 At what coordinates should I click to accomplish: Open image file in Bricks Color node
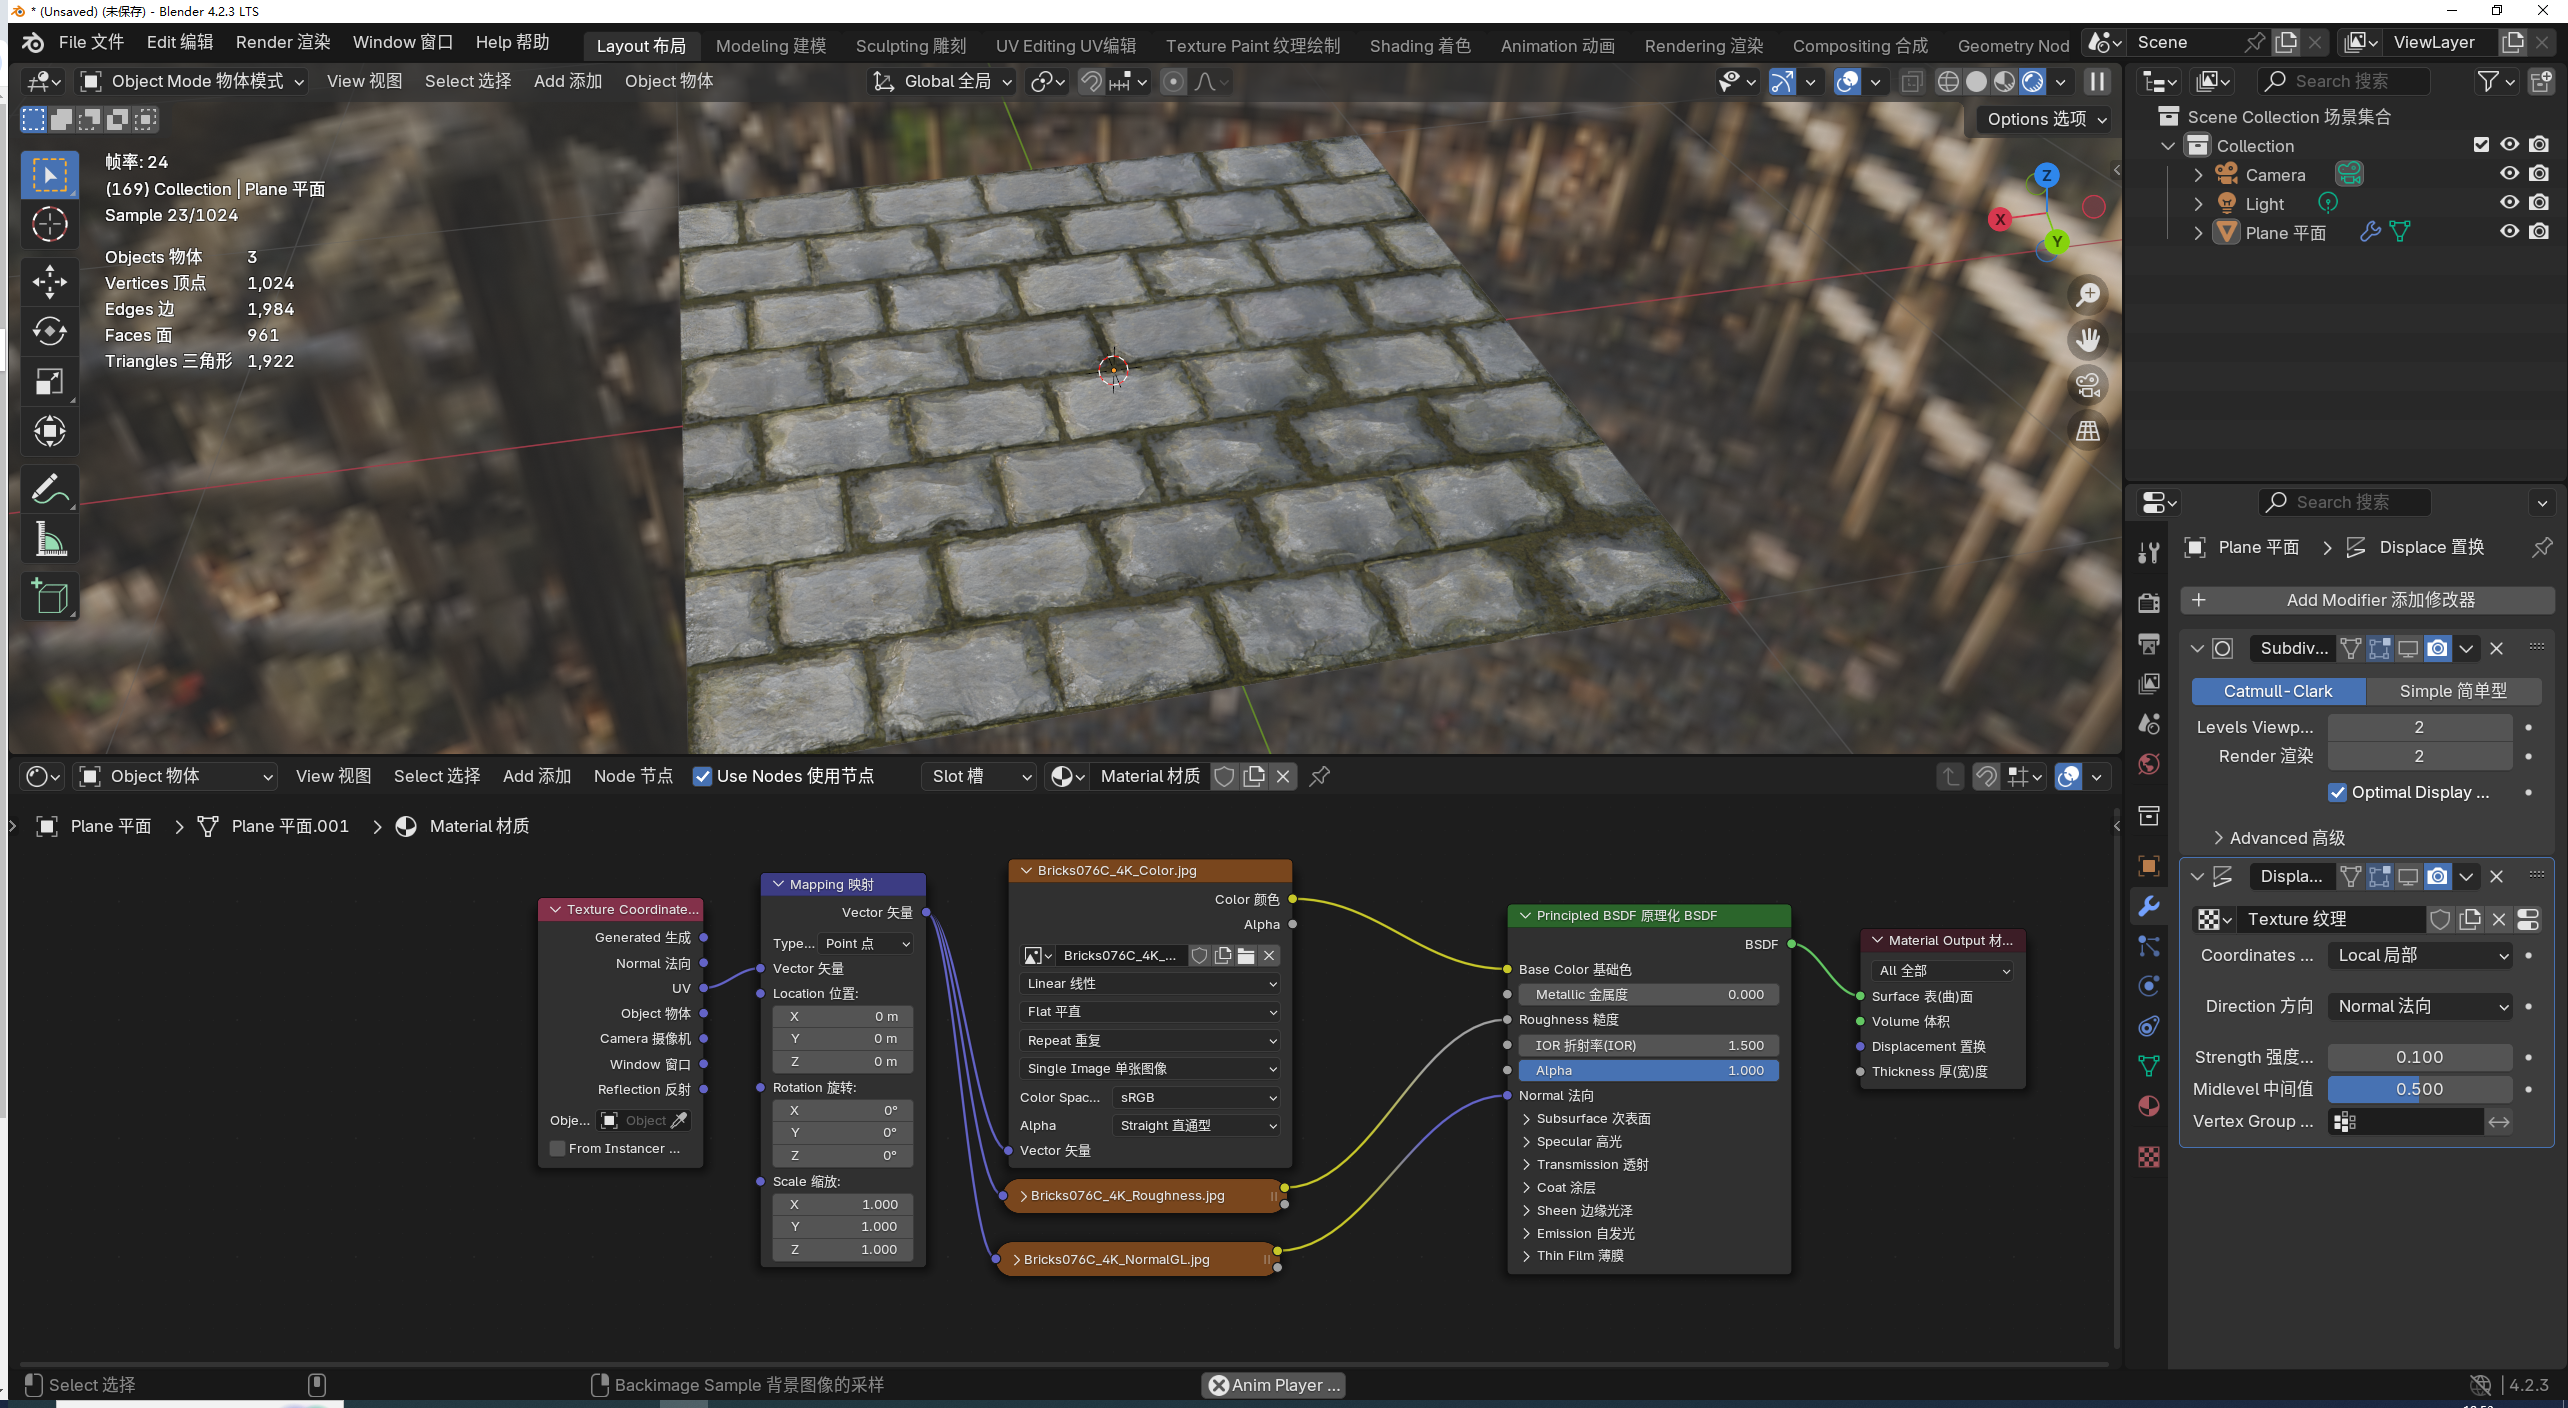pos(1246,956)
